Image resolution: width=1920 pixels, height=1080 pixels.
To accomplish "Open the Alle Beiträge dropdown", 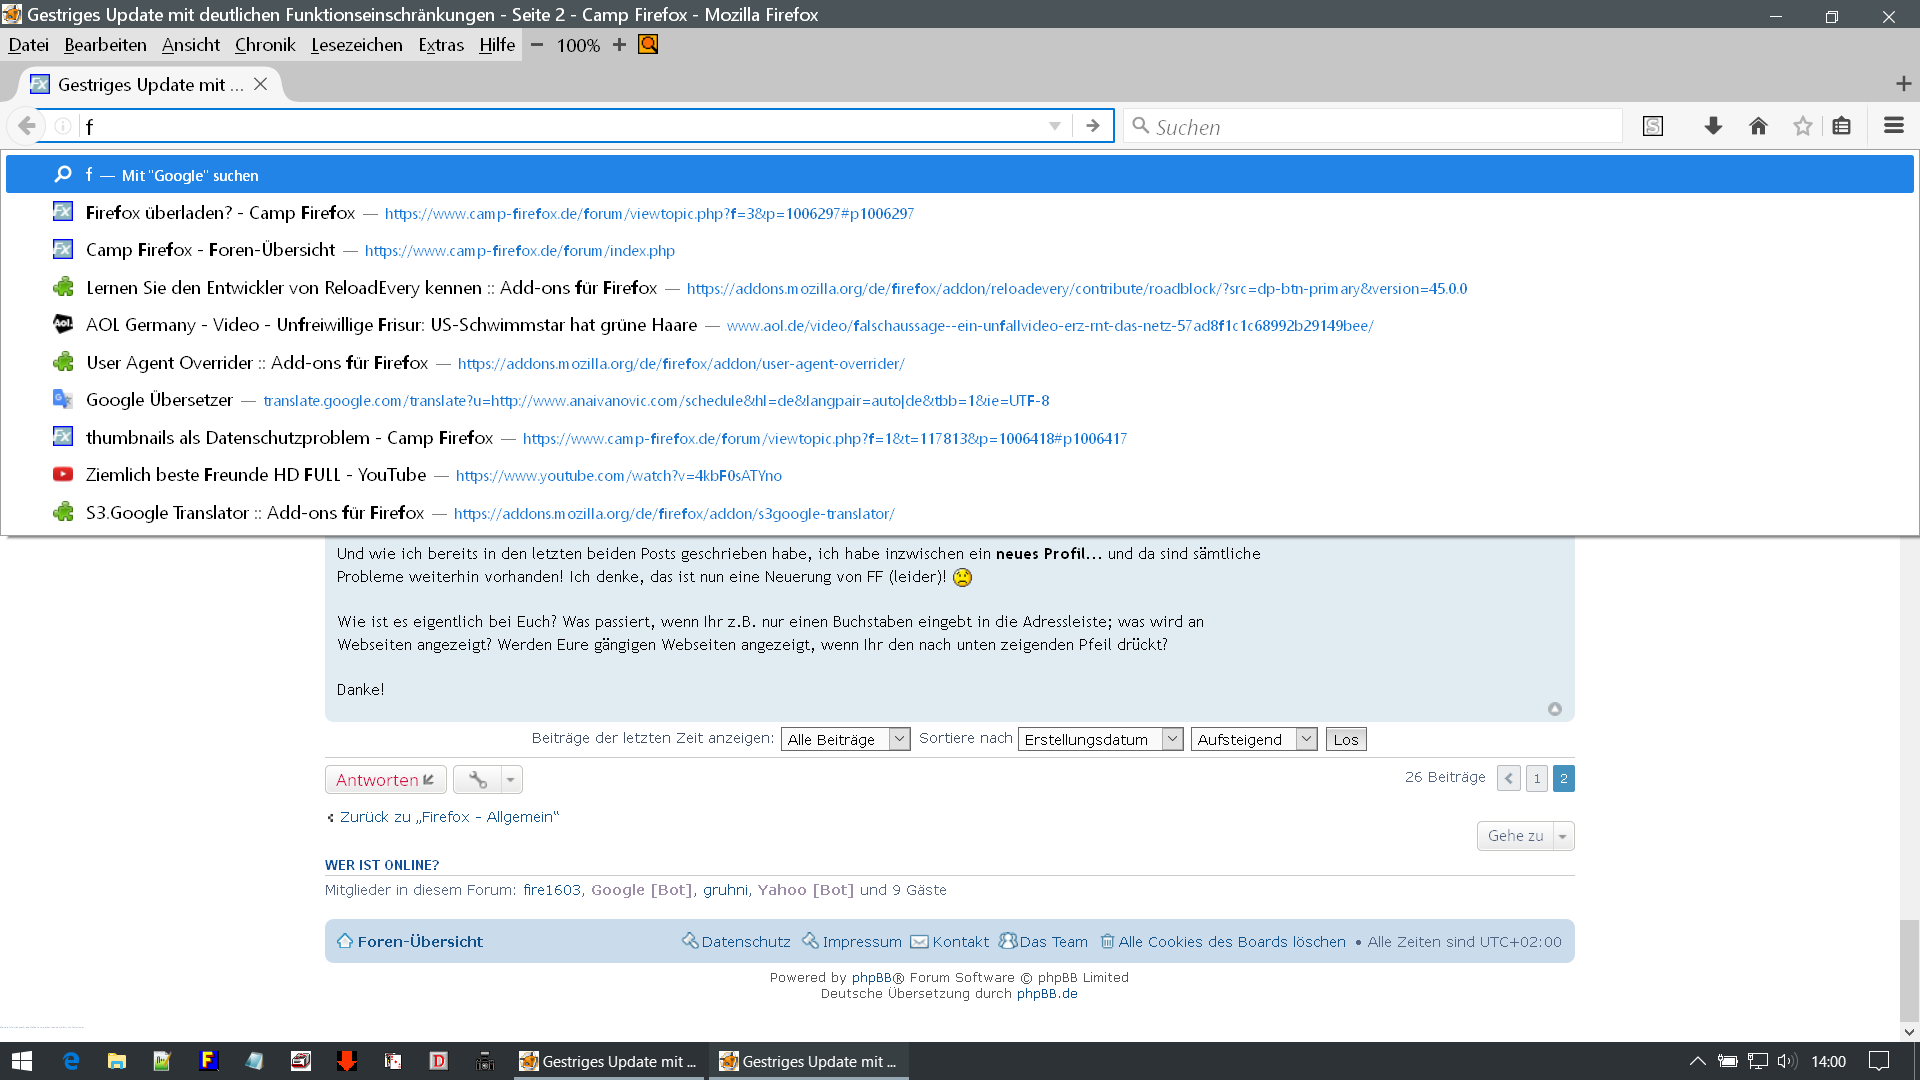I will [x=845, y=739].
